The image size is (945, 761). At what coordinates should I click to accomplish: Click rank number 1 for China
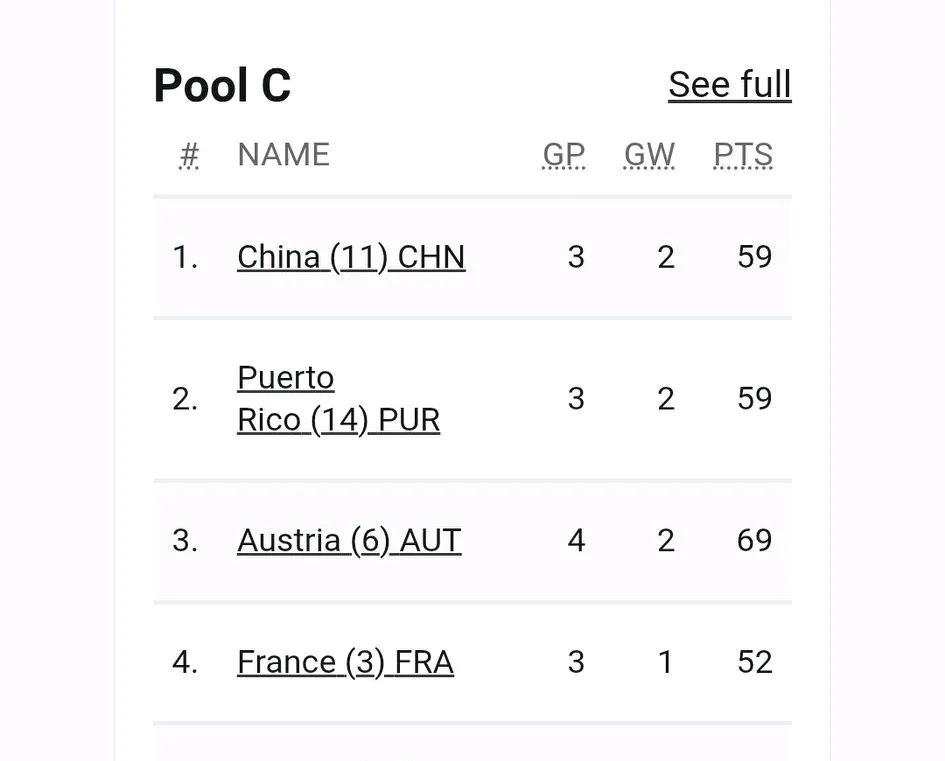(x=185, y=257)
